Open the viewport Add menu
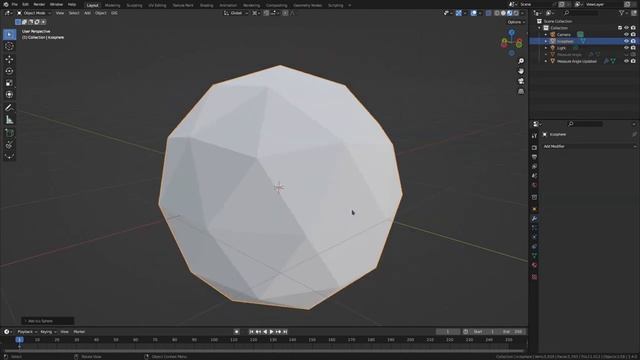This screenshot has height=360, width=640. pos(87,13)
